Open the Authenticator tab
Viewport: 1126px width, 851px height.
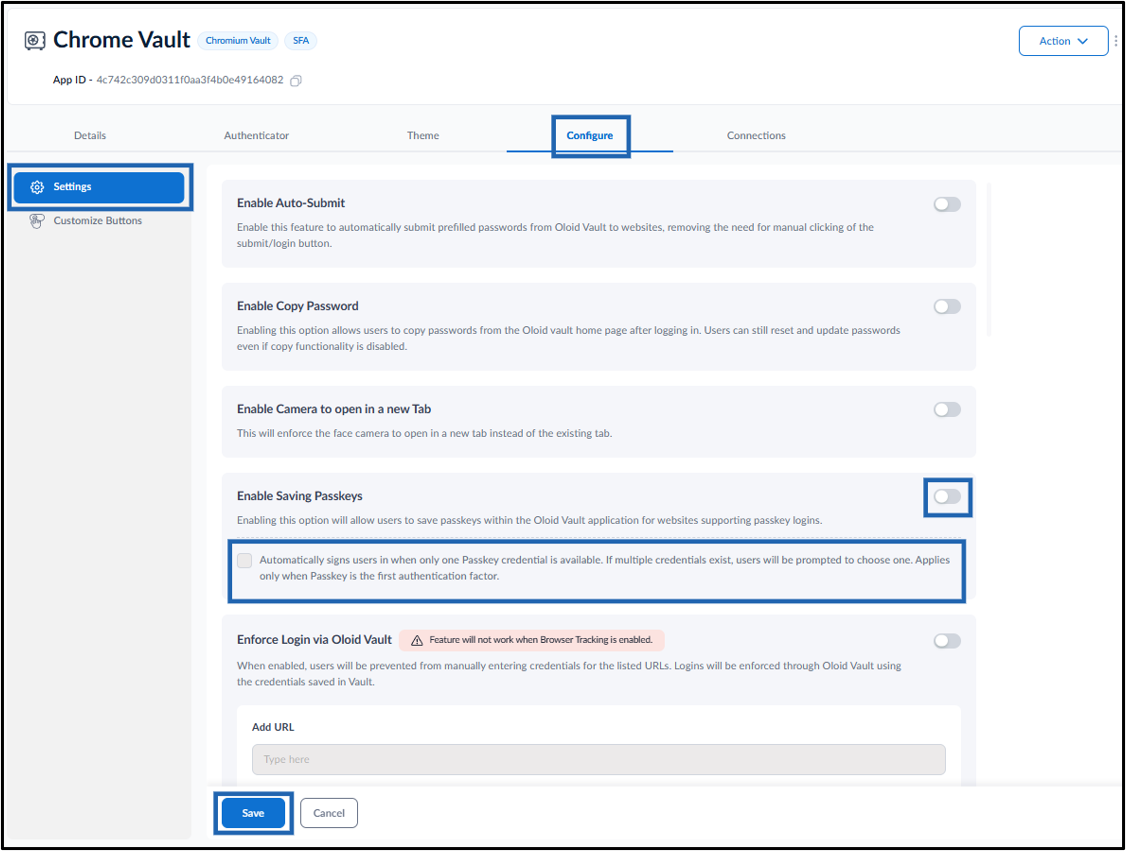256,135
